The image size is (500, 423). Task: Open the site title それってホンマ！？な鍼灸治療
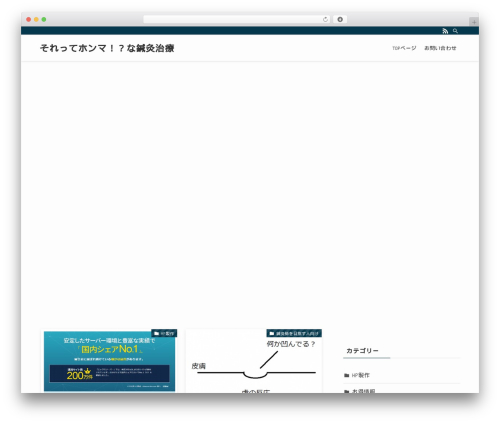(x=107, y=48)
